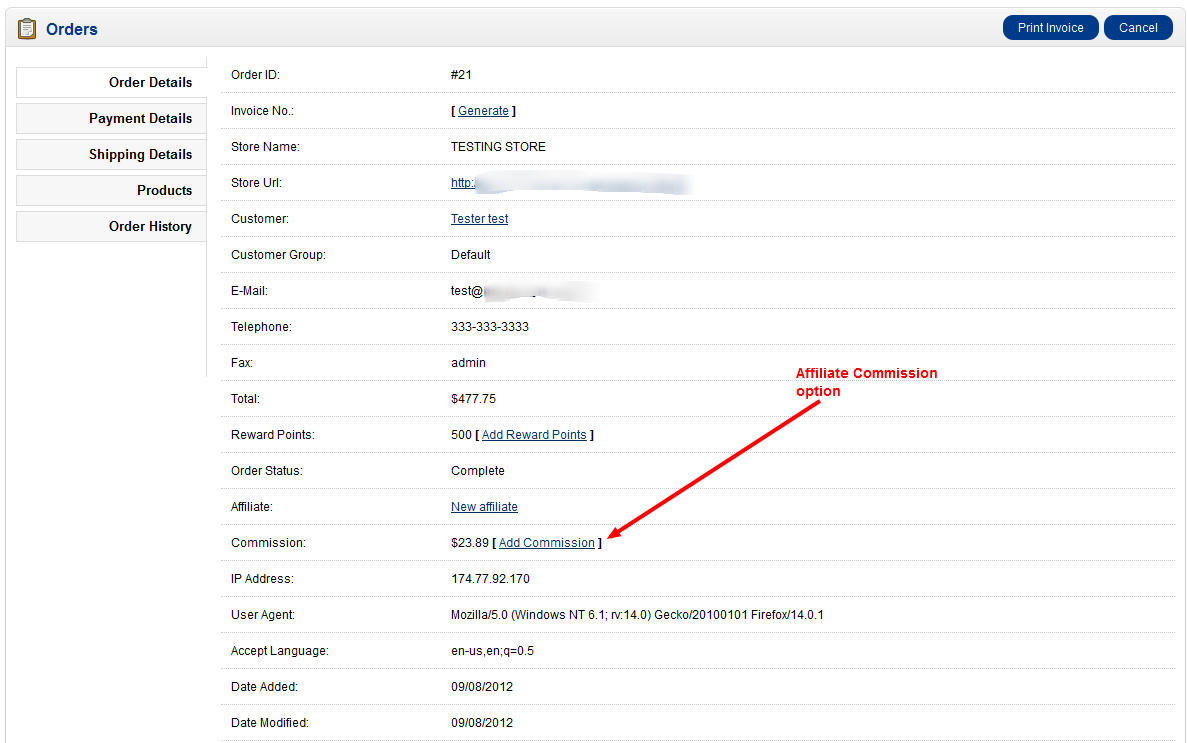
Task: Switch to the Order Details tab
Action: (x=111, y=83)
